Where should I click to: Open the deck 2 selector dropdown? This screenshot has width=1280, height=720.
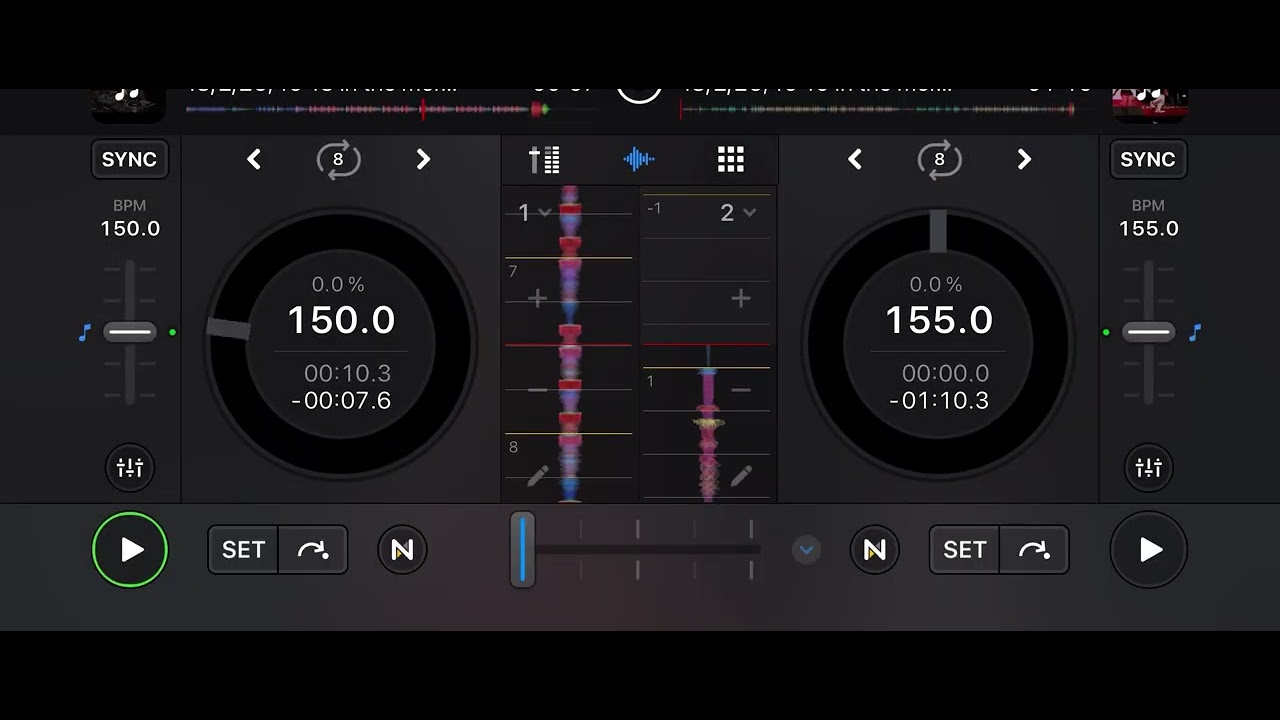(738, 212)
